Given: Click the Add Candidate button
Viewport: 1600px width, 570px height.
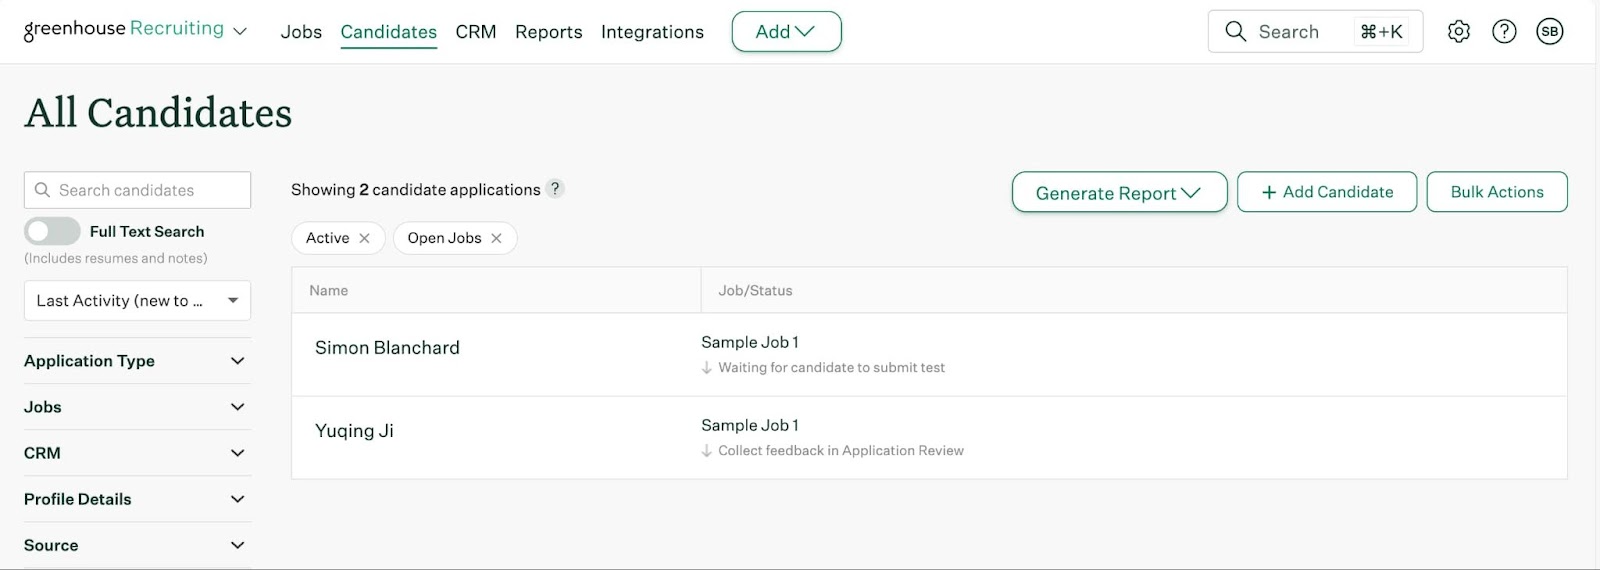Looking at the screenshot, I should (1326, 192).
